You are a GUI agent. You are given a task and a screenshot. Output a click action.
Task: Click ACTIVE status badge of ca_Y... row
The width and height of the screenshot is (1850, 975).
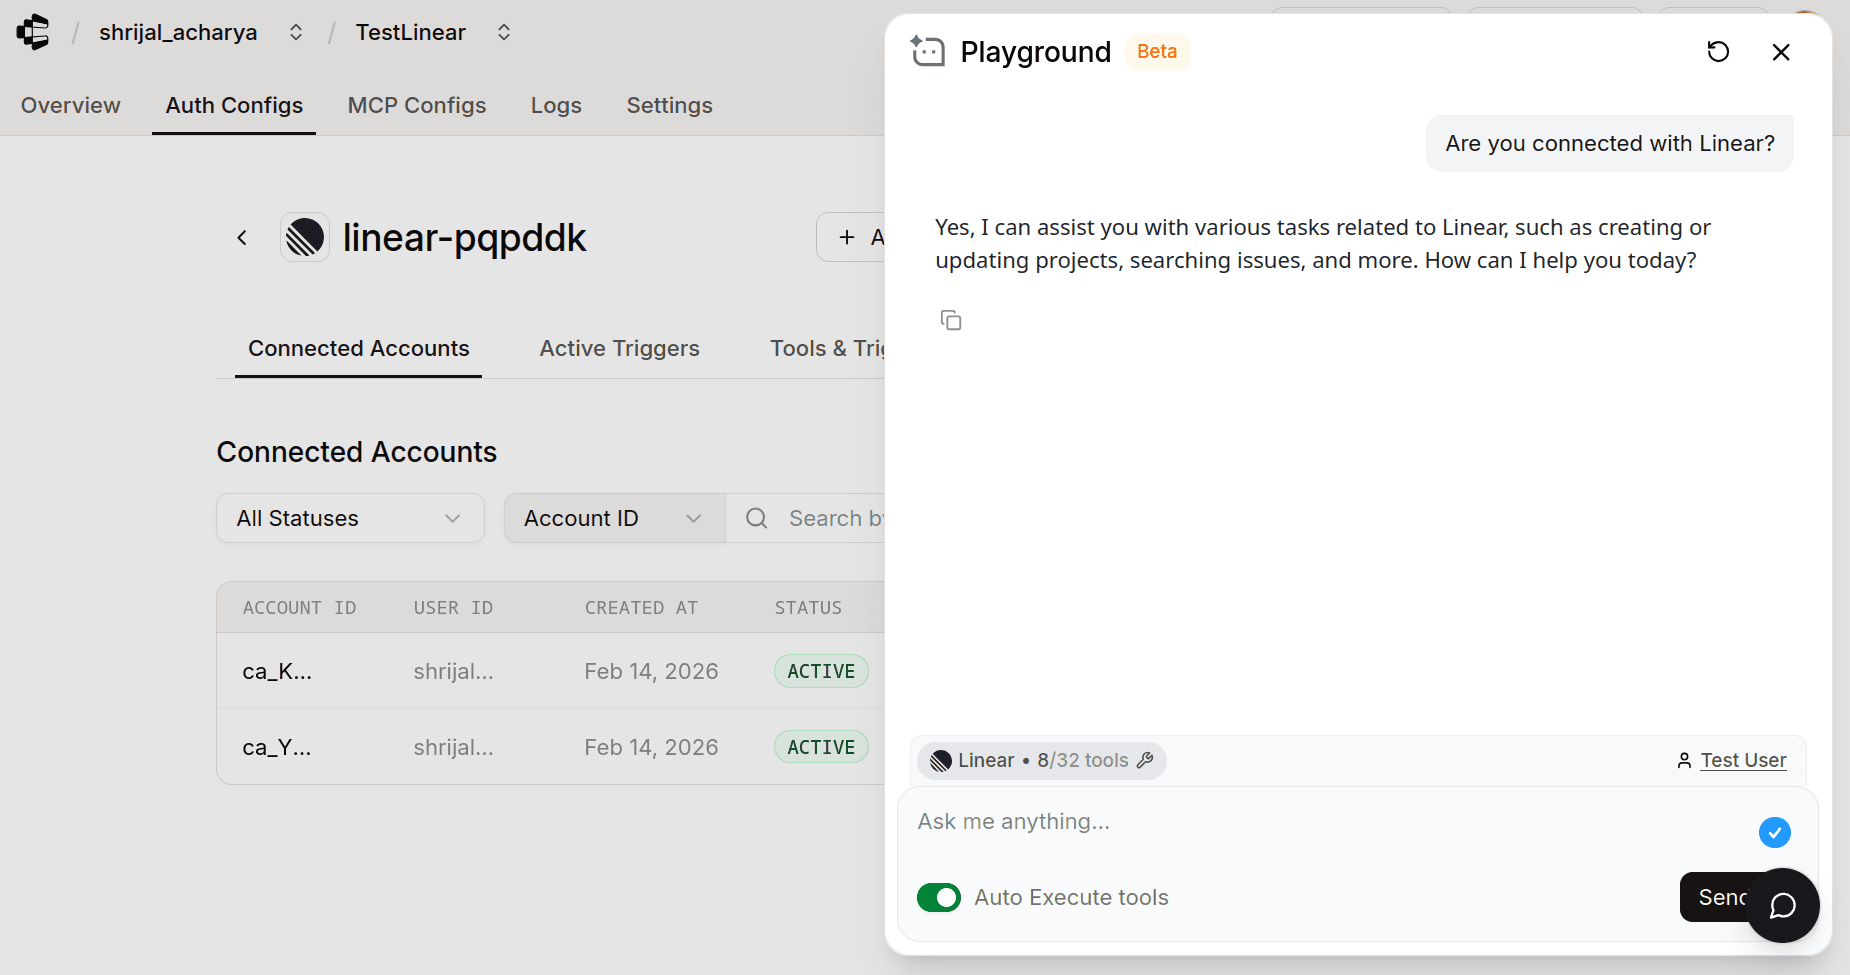(821, 747)
